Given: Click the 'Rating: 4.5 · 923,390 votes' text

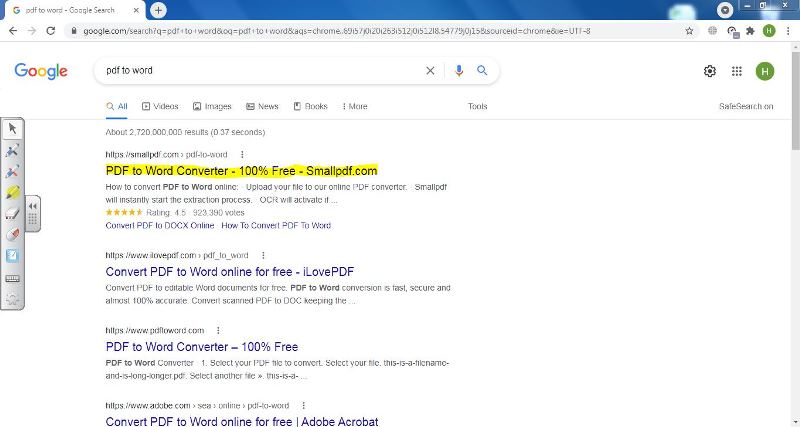Looking at the screenshot, I should point(195,213).
